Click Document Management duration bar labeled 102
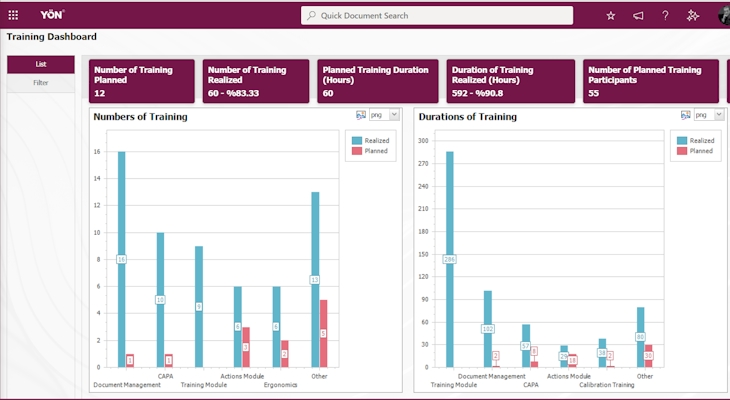The height and width of the screenshot is (400, 730). point(488,329)
